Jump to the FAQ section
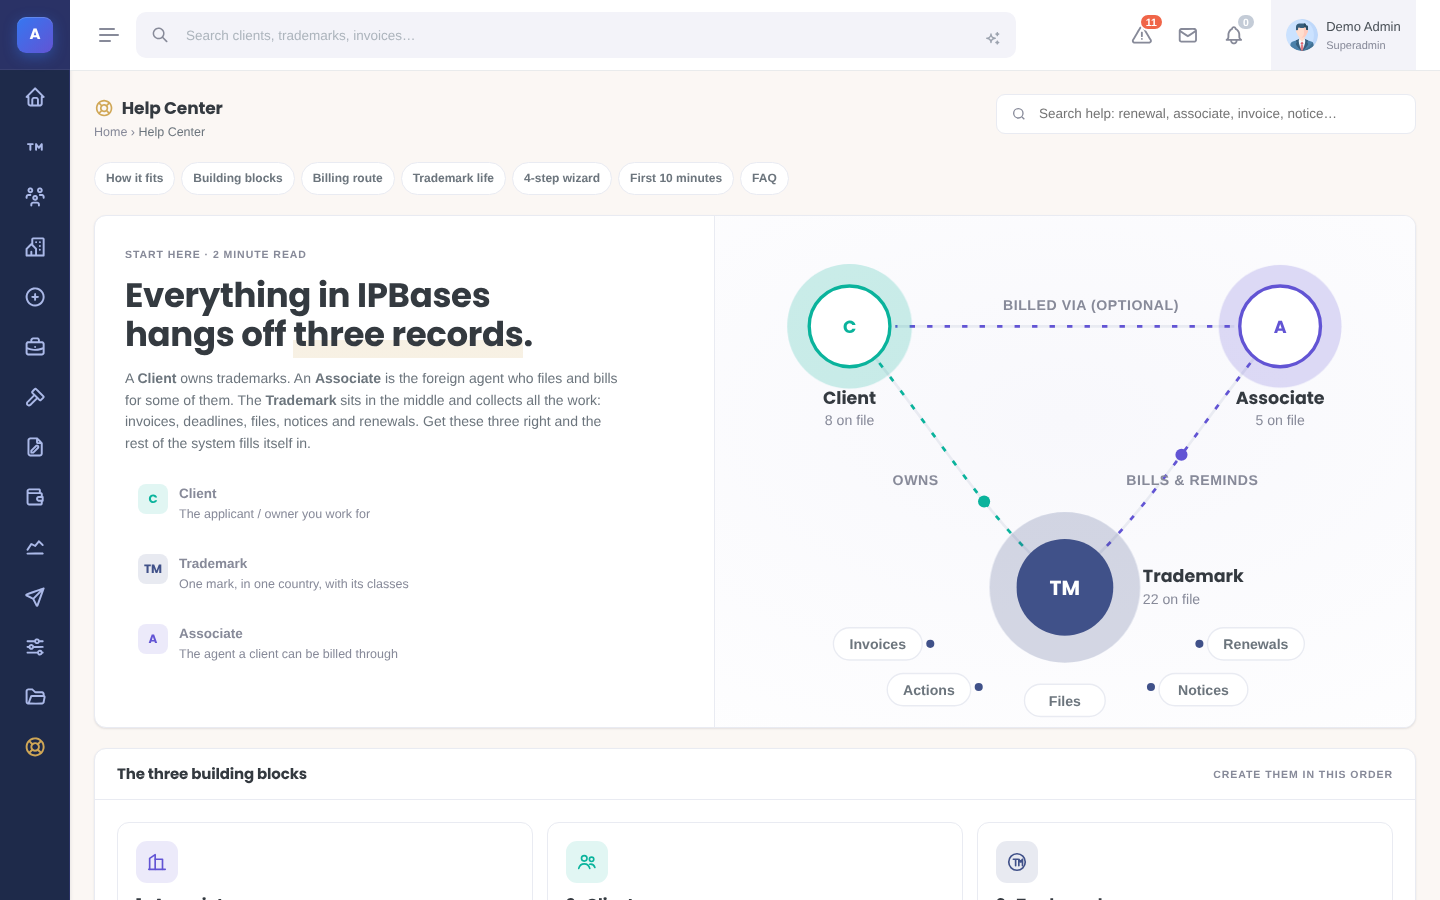This screenshot has height=900, width=1440. point(764,178)
